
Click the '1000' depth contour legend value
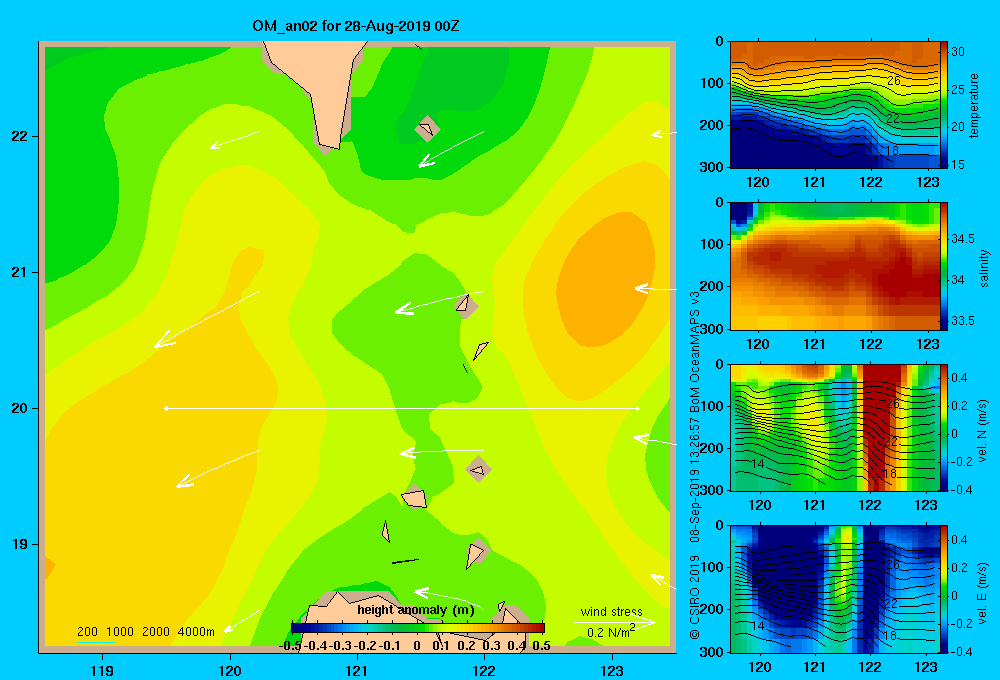point(120,632)
